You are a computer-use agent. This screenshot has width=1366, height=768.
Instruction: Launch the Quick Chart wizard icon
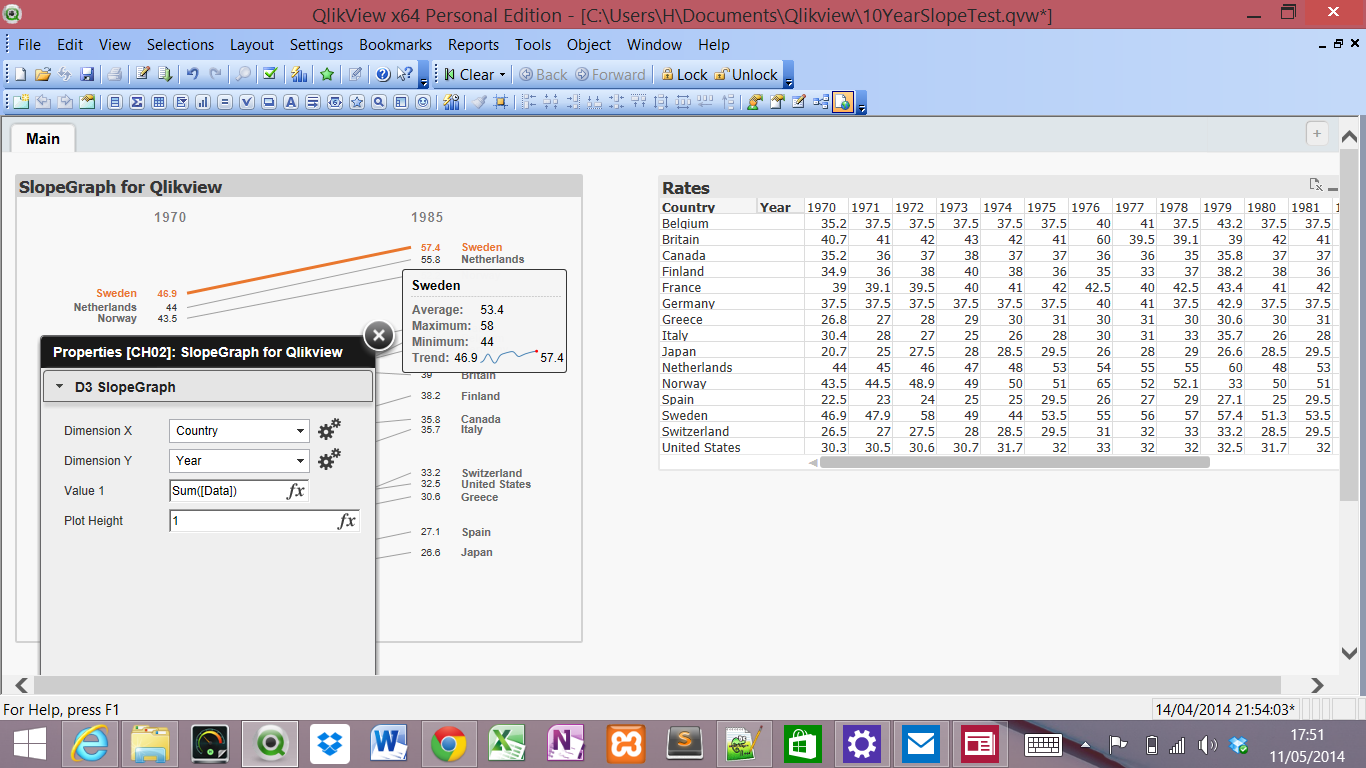pos(299,74)
